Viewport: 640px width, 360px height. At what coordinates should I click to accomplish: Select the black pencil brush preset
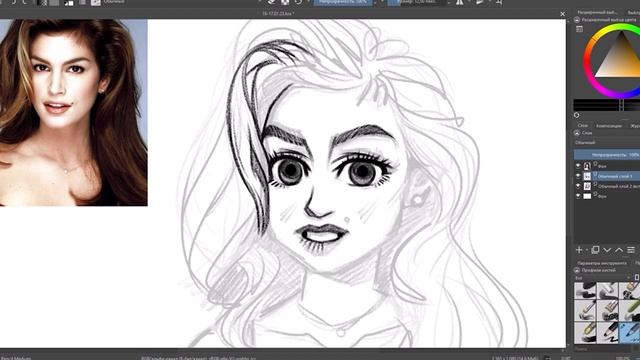[x=607, y=333]
